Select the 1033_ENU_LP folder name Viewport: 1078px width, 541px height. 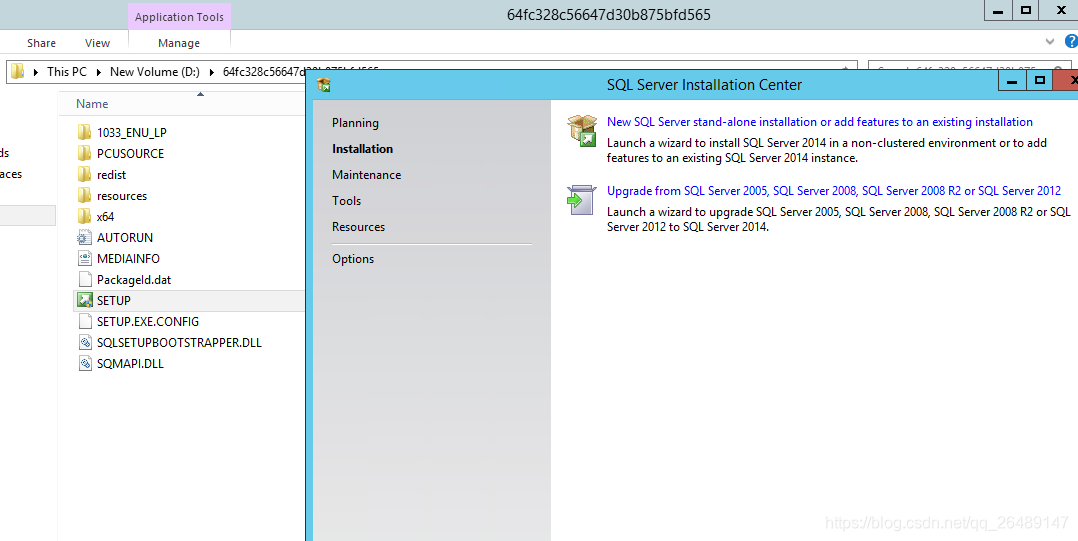[x=131, y=132]
